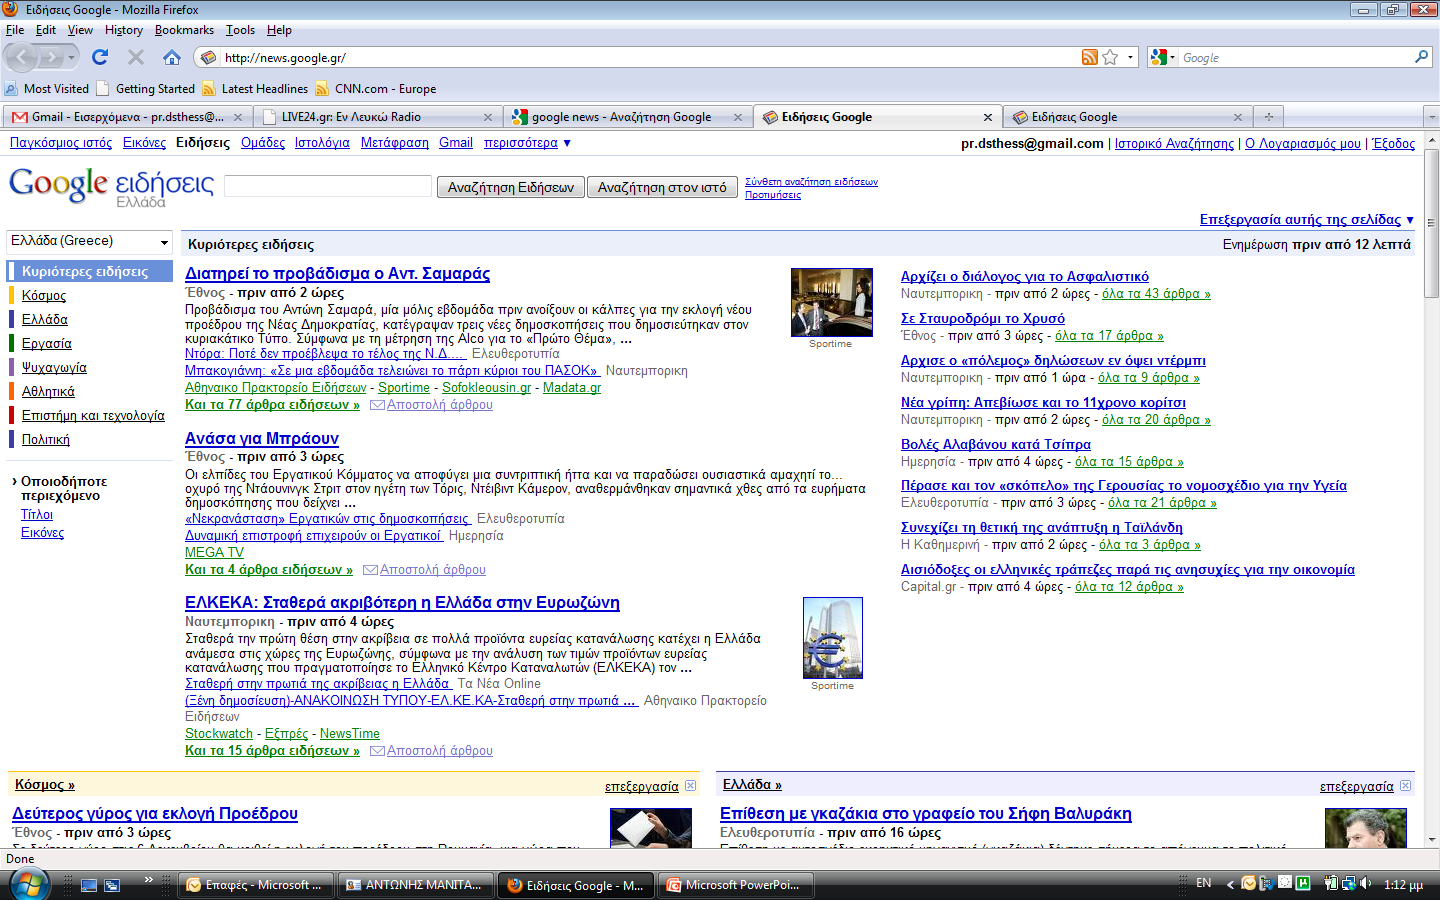Click email article icon for ΕΛΚΕΚΑ story
The image size is (1440, 900).
tap(377, 751)
